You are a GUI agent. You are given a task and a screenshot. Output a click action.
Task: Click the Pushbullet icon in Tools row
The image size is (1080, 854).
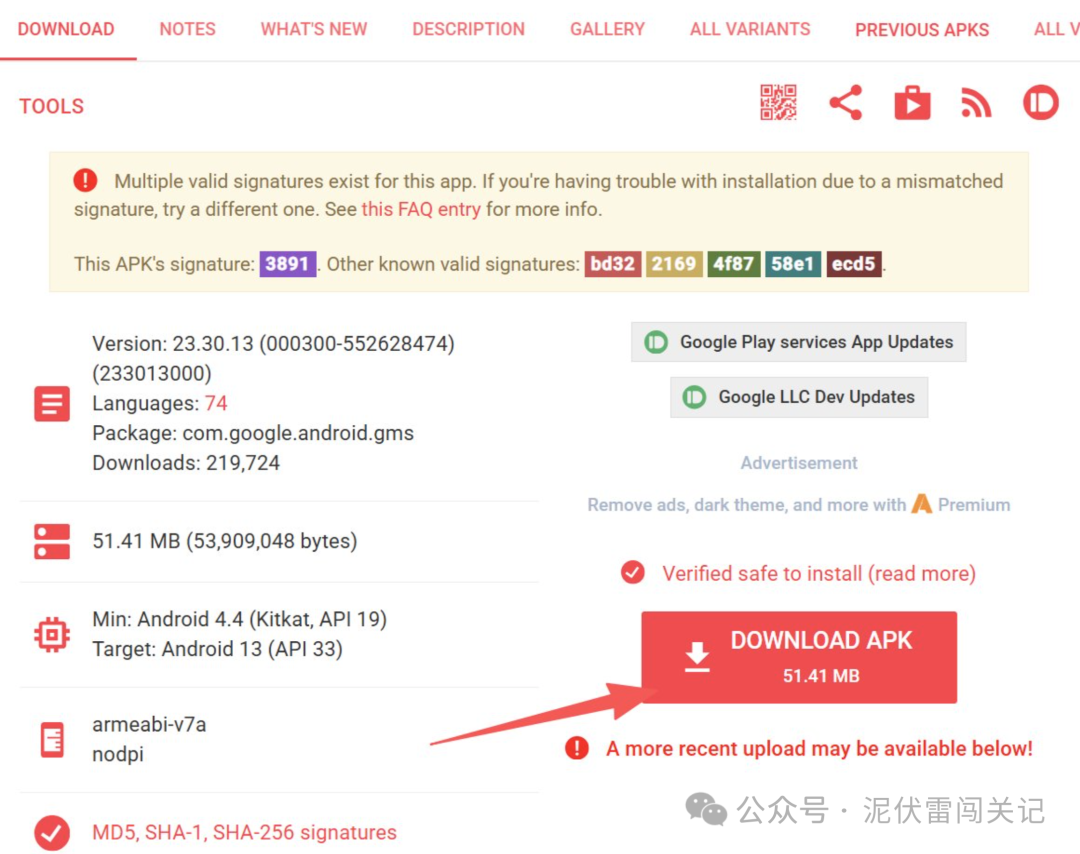click(x=1040, y=103)
